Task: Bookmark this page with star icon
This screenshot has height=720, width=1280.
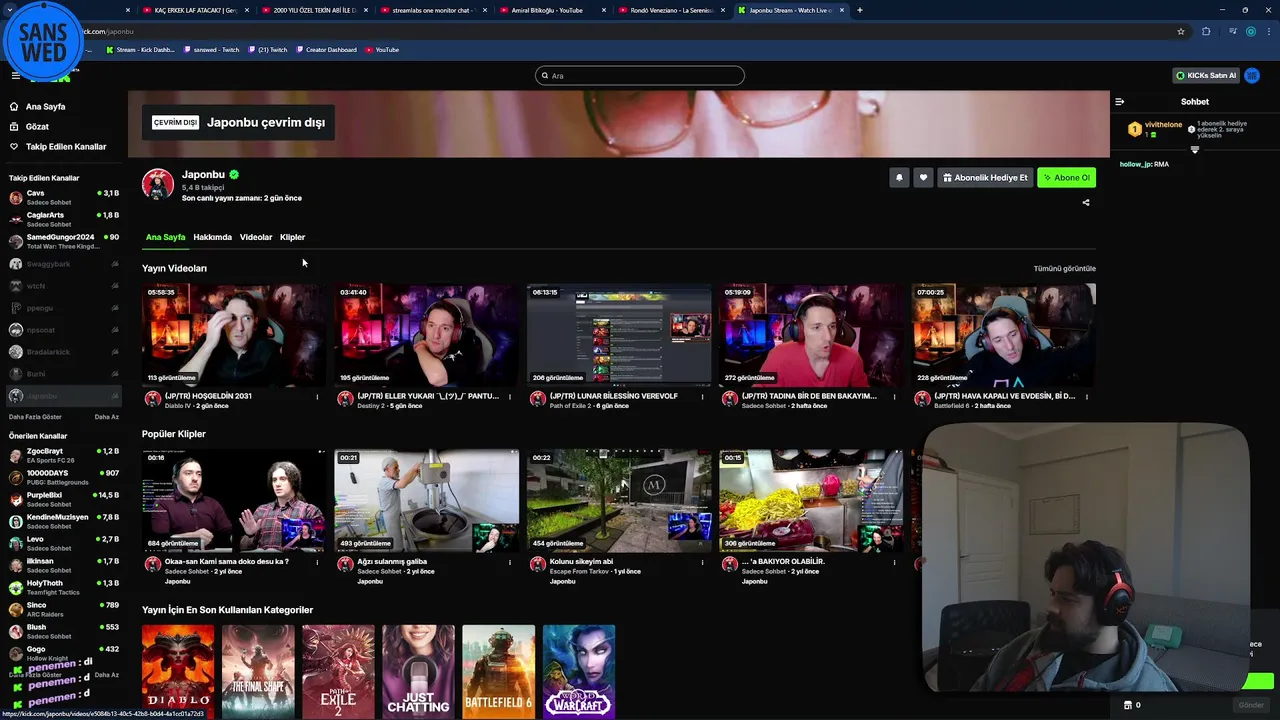Action: coord(1181,31)
